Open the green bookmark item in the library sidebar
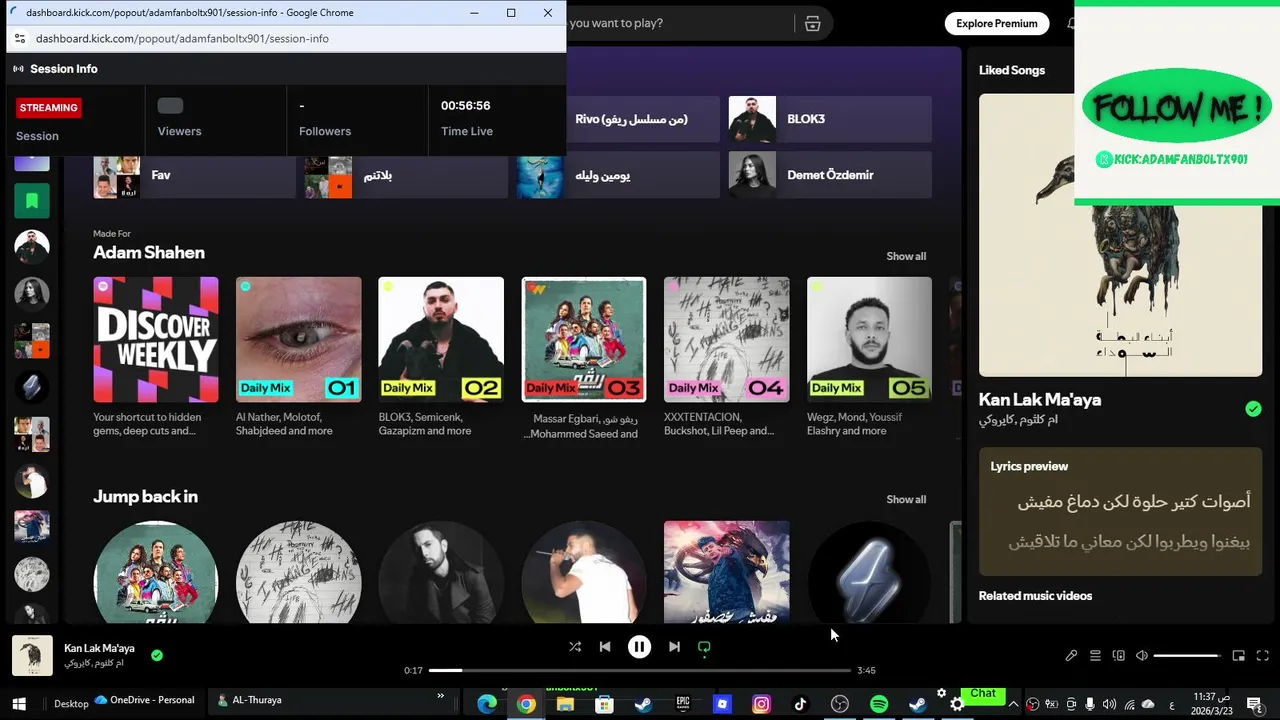Image resolution: width=1280 pixels, height=720 pixels. click(x=32, y=201)
